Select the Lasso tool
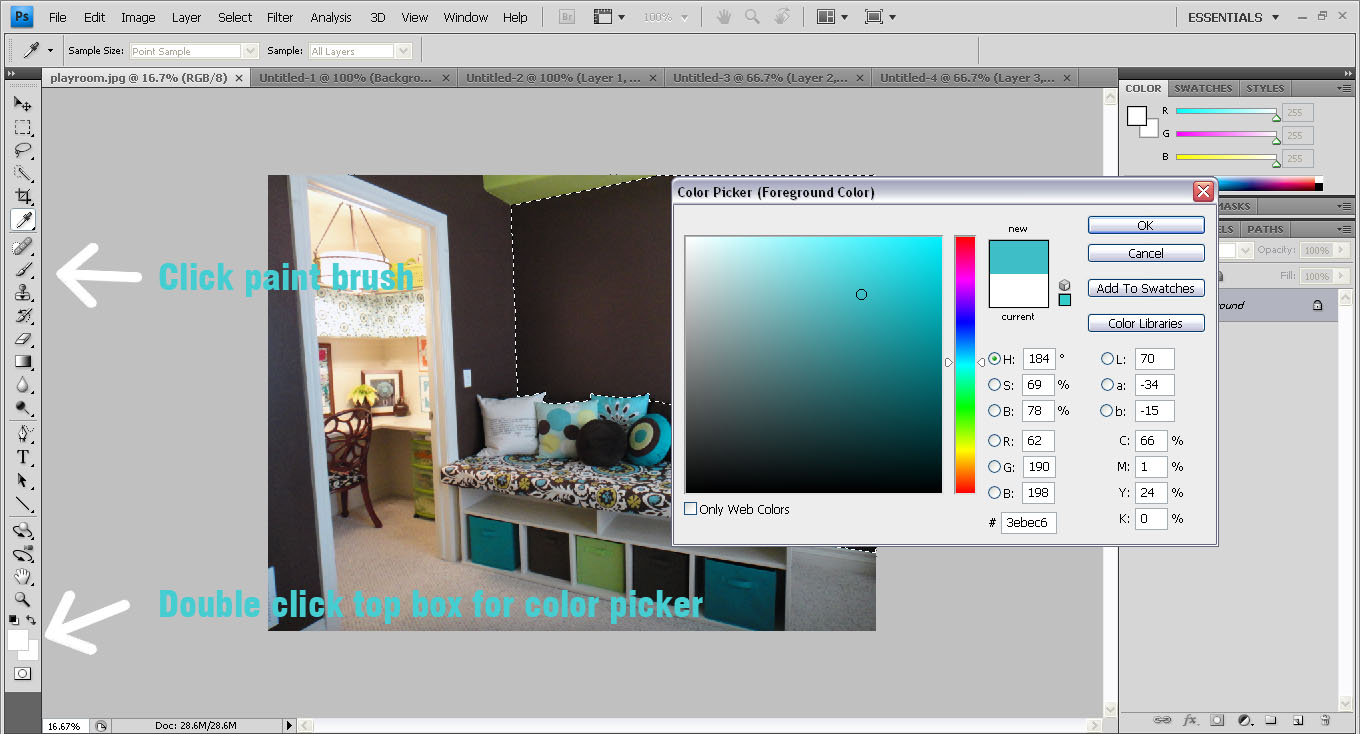 22,150
